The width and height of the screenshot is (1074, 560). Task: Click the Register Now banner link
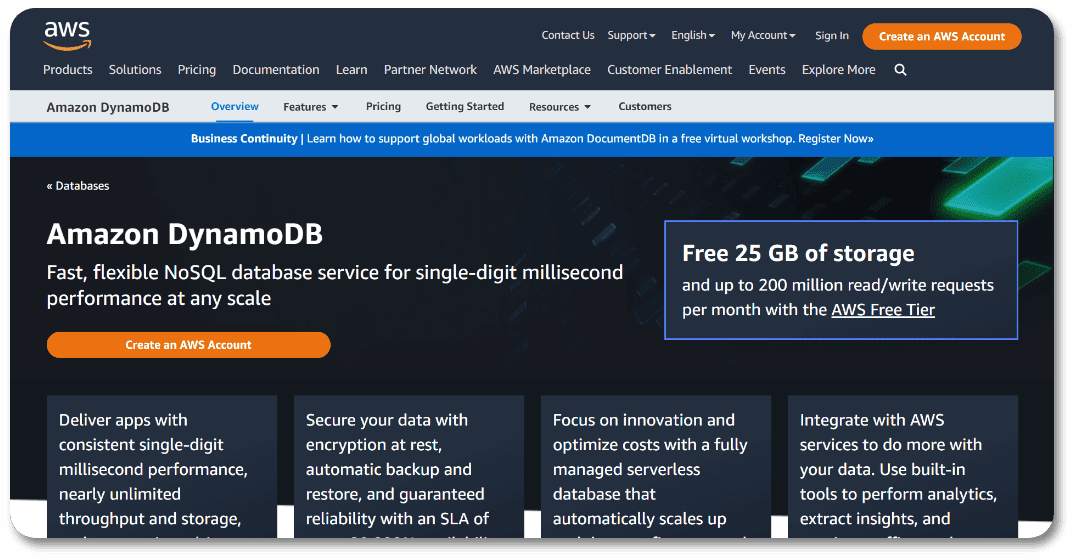point(836,138)
